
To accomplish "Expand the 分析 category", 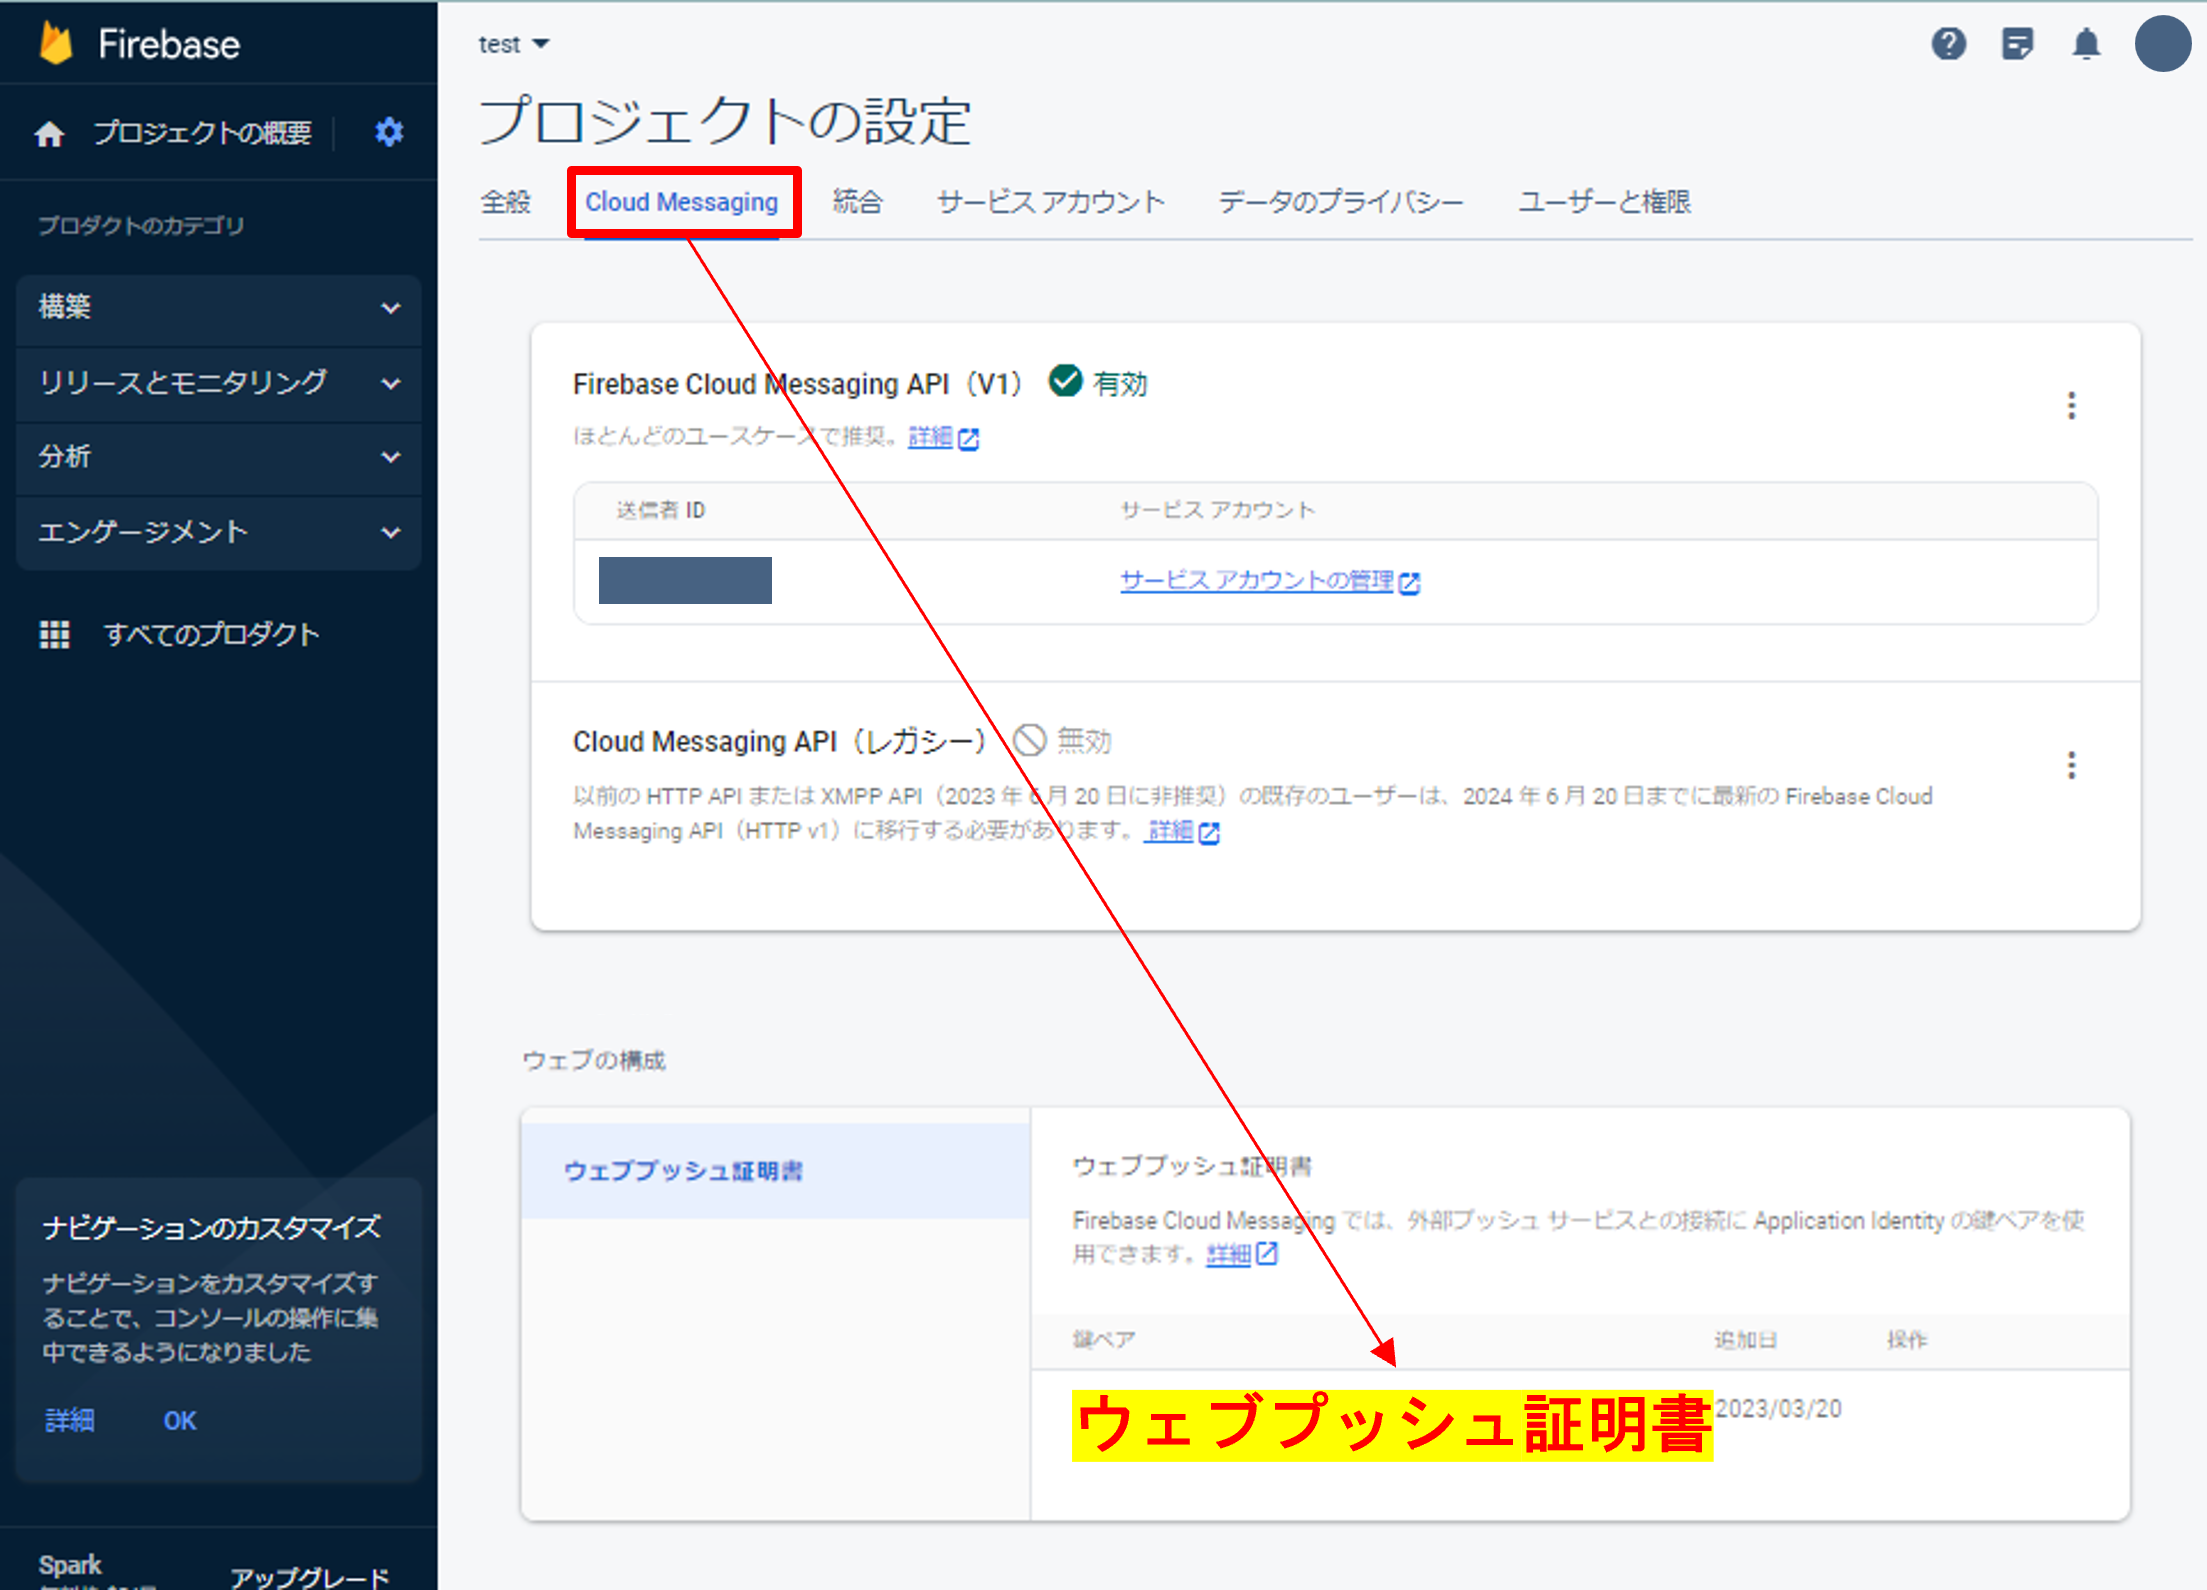I will tap(219, 457).
